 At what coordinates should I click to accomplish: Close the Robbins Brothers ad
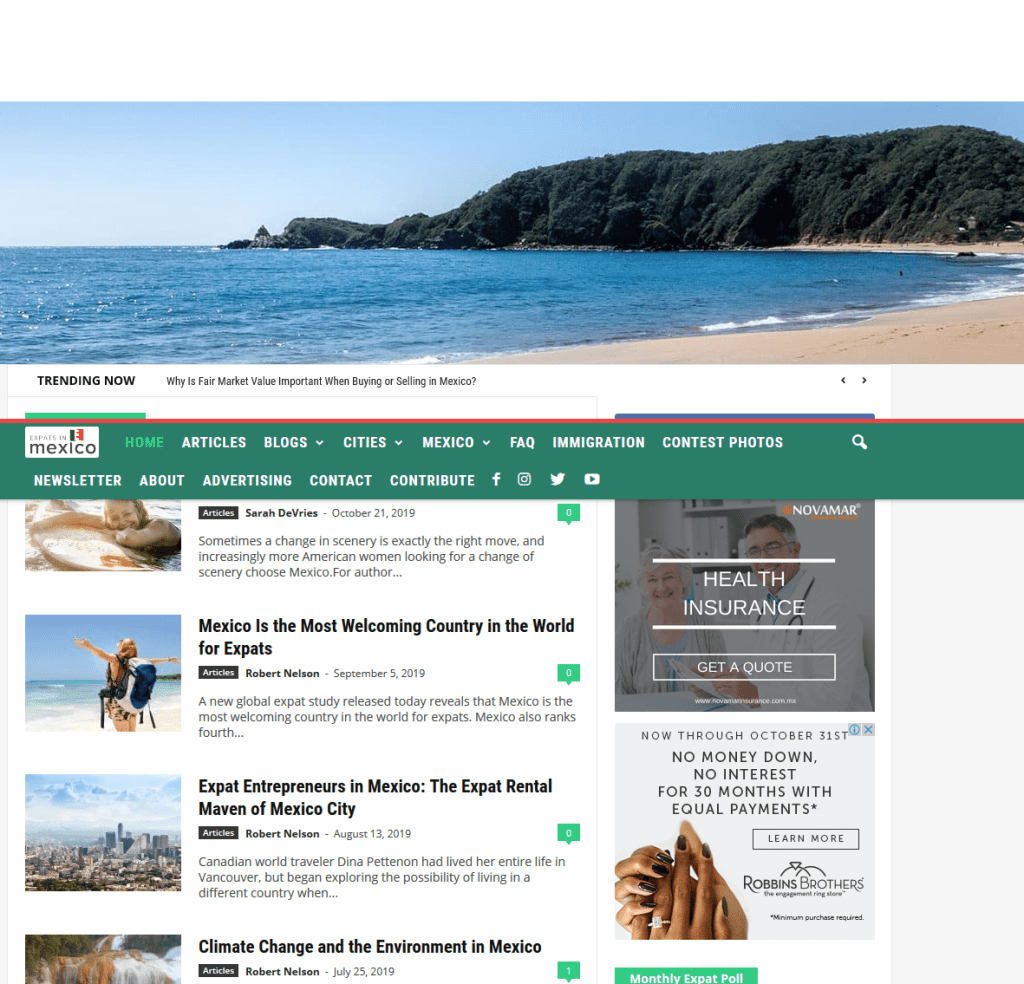tap(868, 730)
